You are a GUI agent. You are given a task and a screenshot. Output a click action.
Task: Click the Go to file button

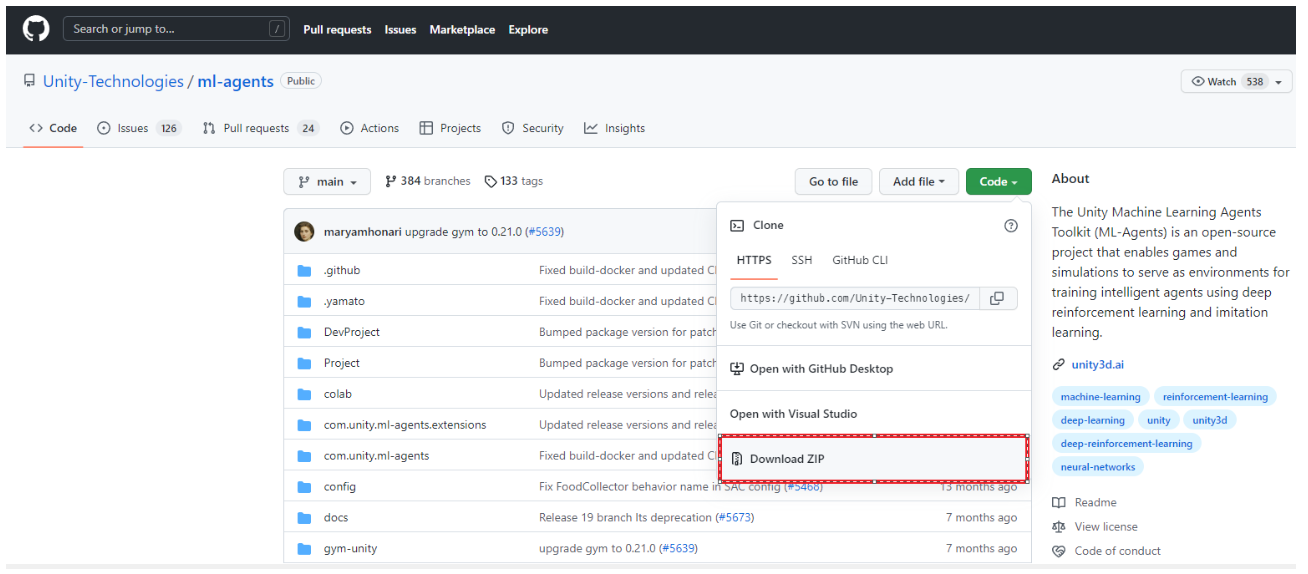click(x=833, y=182)
